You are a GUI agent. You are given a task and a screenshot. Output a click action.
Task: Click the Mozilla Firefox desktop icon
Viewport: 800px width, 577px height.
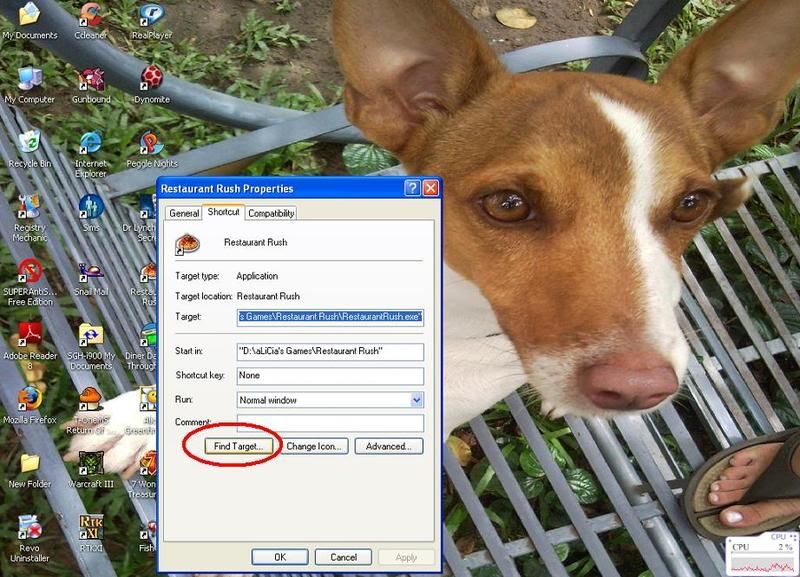[x=30, y=400]
